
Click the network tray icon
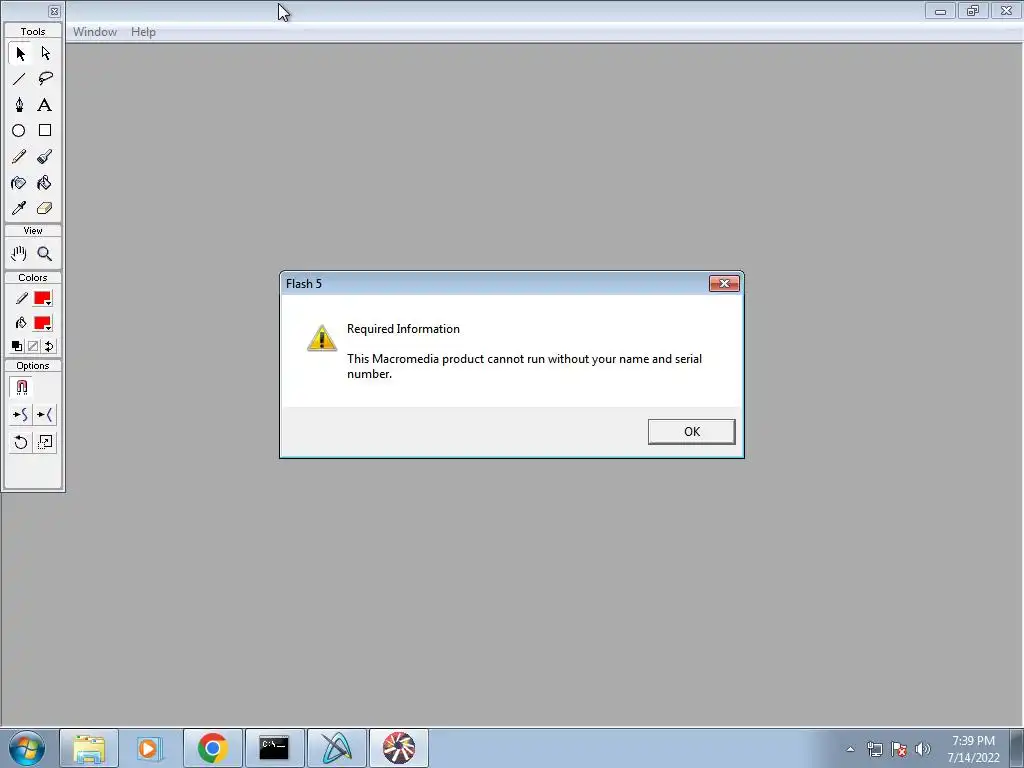point(875,749)
